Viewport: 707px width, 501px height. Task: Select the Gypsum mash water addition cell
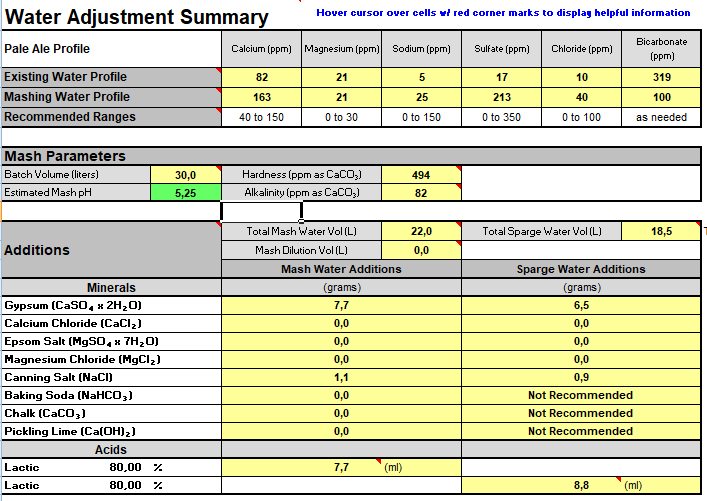coord(341,306)
